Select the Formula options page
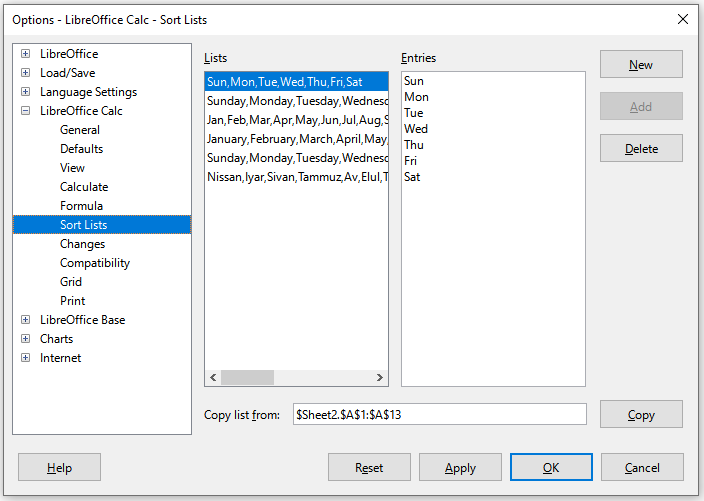The image size is (704, 501). [81, 206]
